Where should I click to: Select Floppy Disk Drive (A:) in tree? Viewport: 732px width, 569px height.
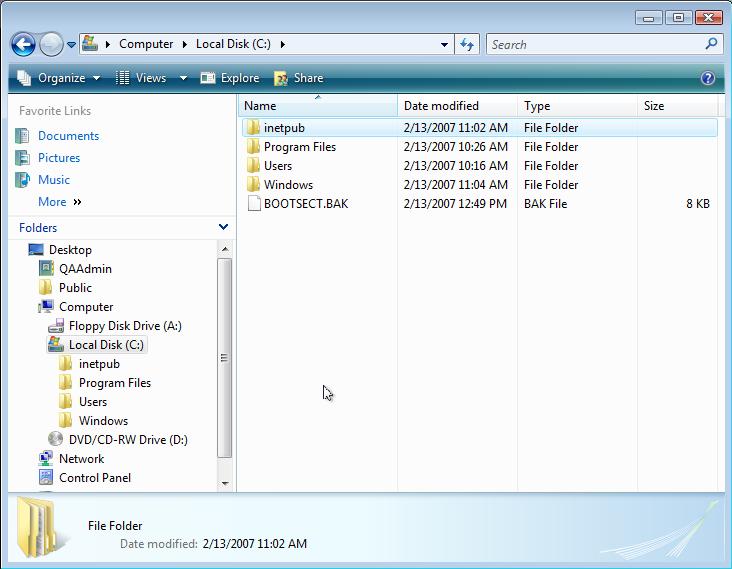pyautogui.click(x=125, y=326)
